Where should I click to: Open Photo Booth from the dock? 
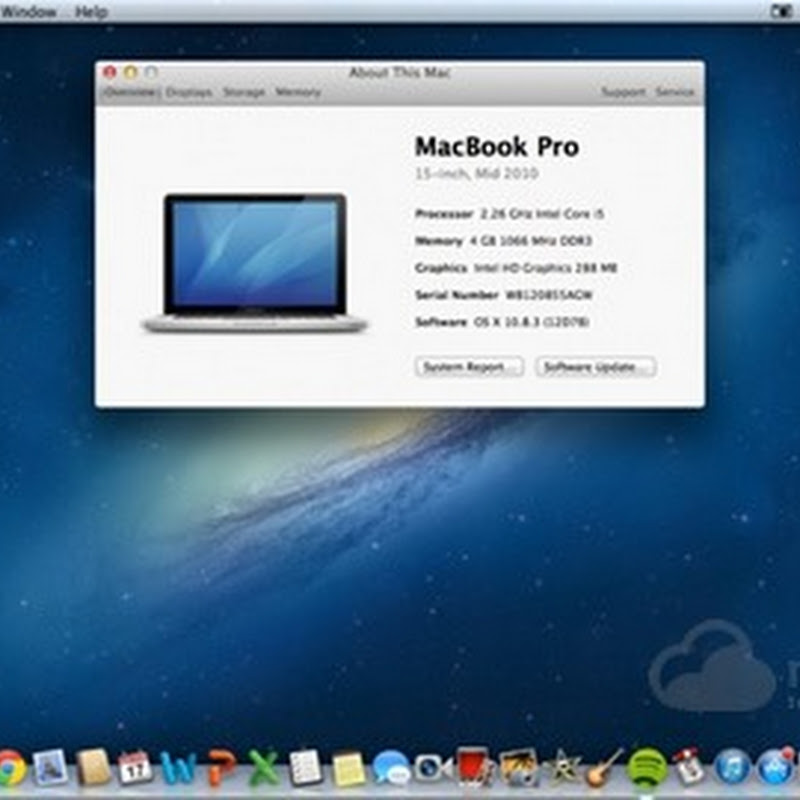pyautogui.click(x=474, y=767)
